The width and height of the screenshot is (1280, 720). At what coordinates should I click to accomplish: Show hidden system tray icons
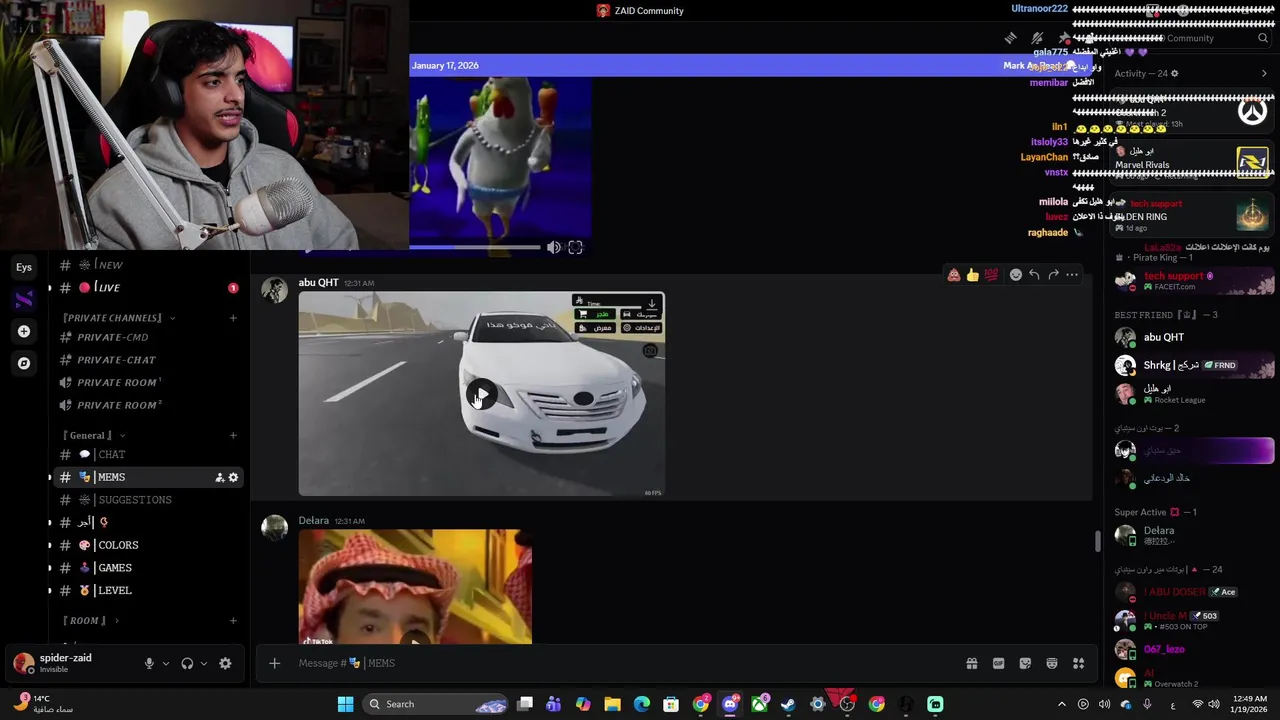(1062, 704)
